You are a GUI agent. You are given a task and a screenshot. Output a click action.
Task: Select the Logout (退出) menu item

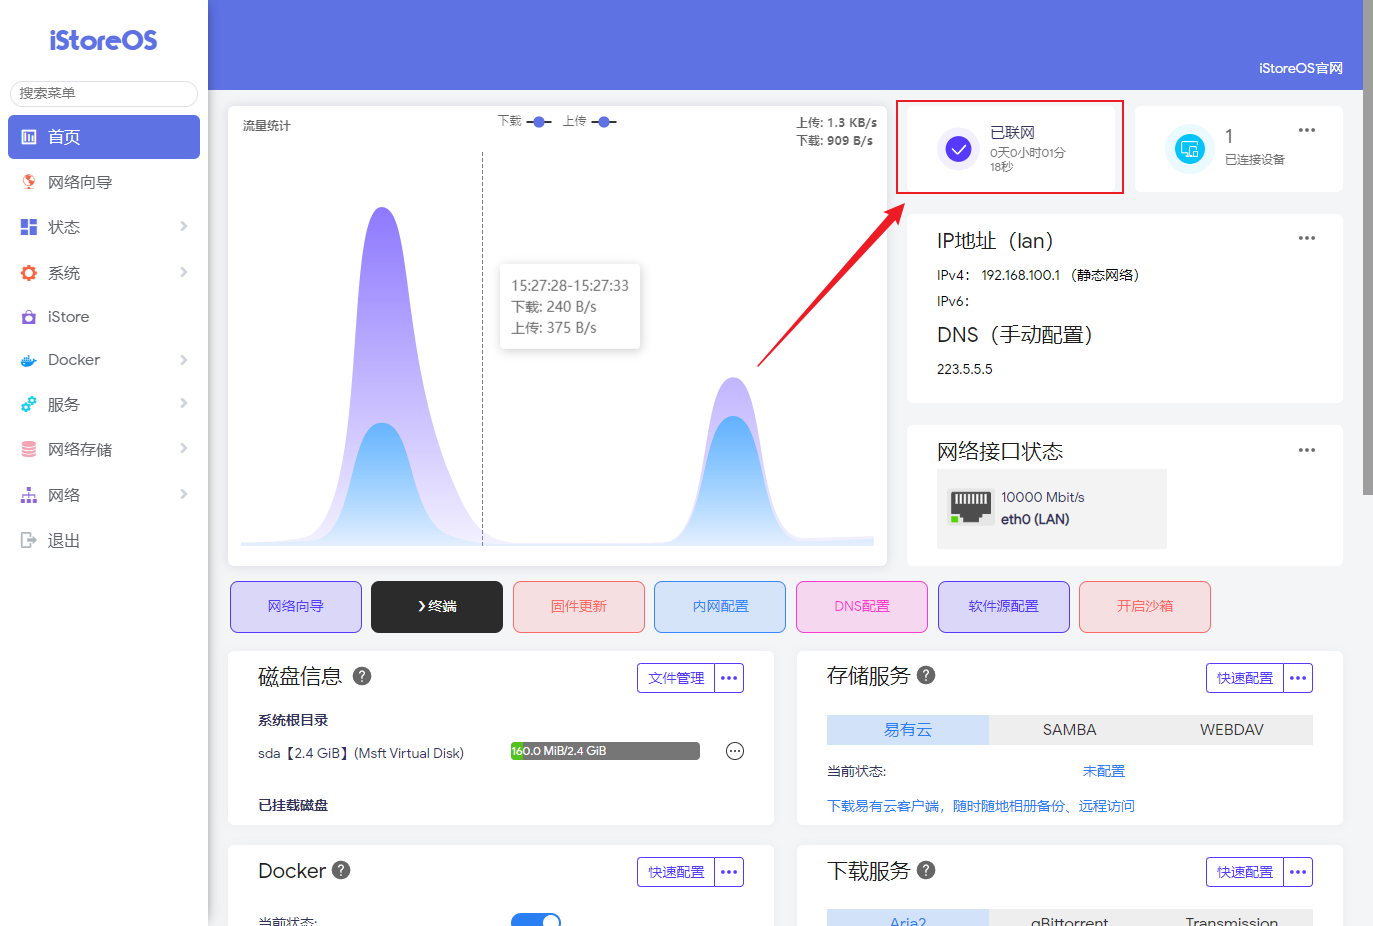coord(104,540)
